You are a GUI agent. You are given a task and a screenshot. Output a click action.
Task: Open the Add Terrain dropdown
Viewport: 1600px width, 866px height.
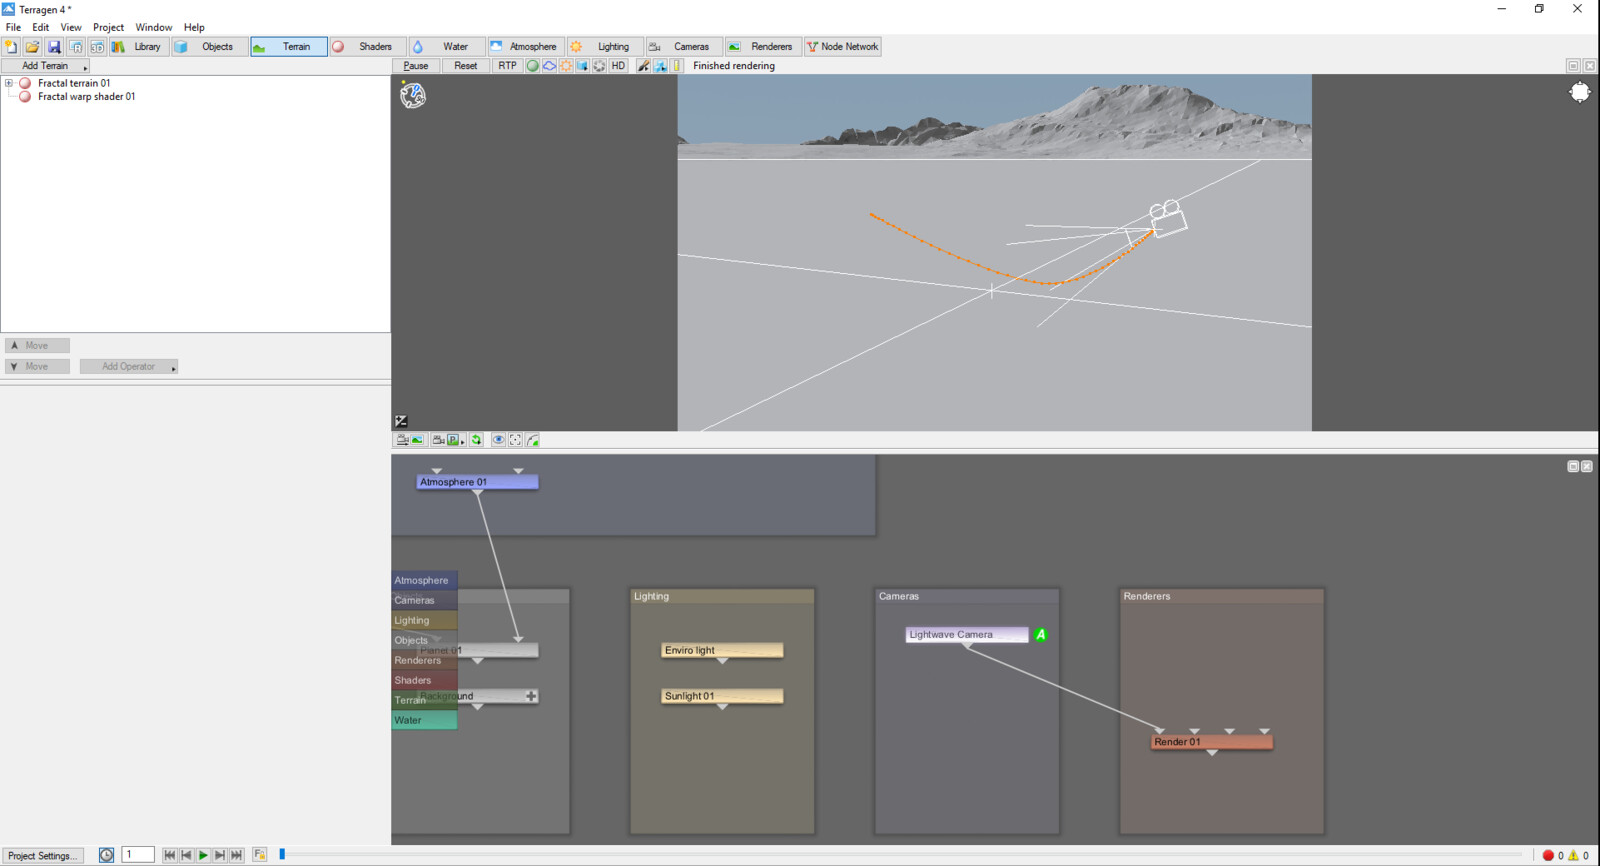pyautogui.click(x=45, y=66)
